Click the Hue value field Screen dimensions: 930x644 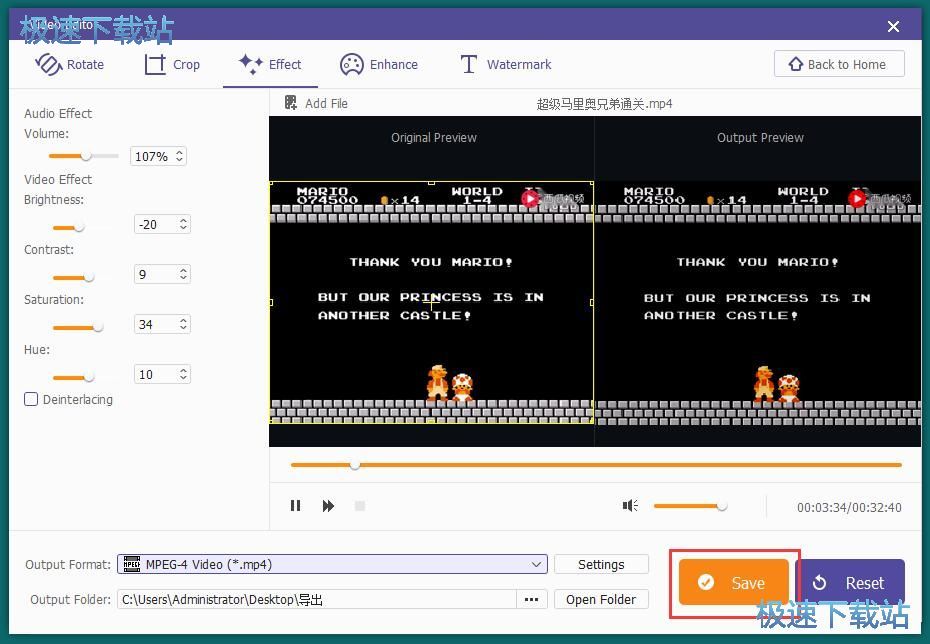(162, 374)
